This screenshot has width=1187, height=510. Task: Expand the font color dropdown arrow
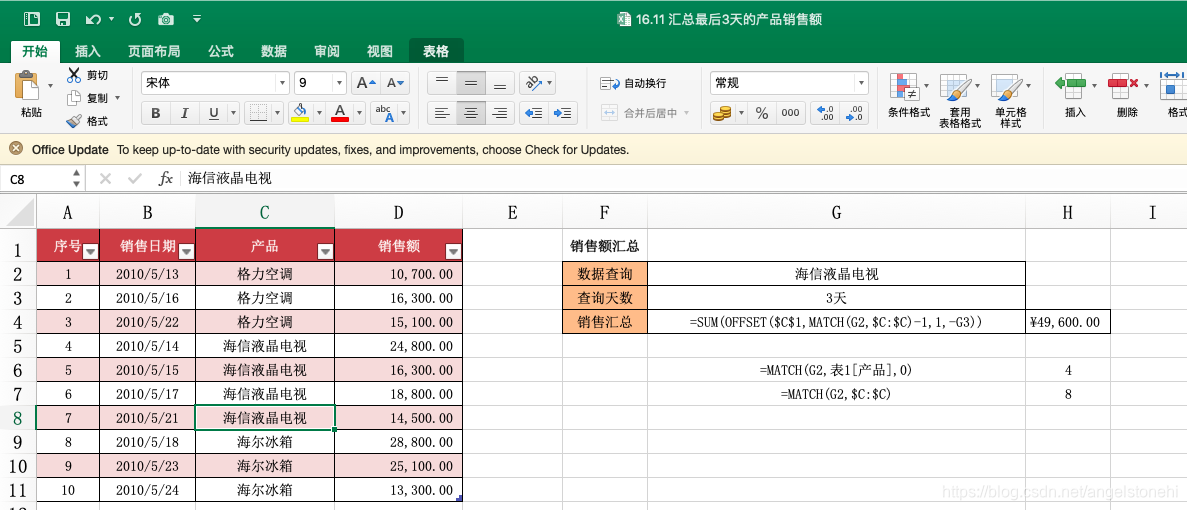click(x=360, y=114)
